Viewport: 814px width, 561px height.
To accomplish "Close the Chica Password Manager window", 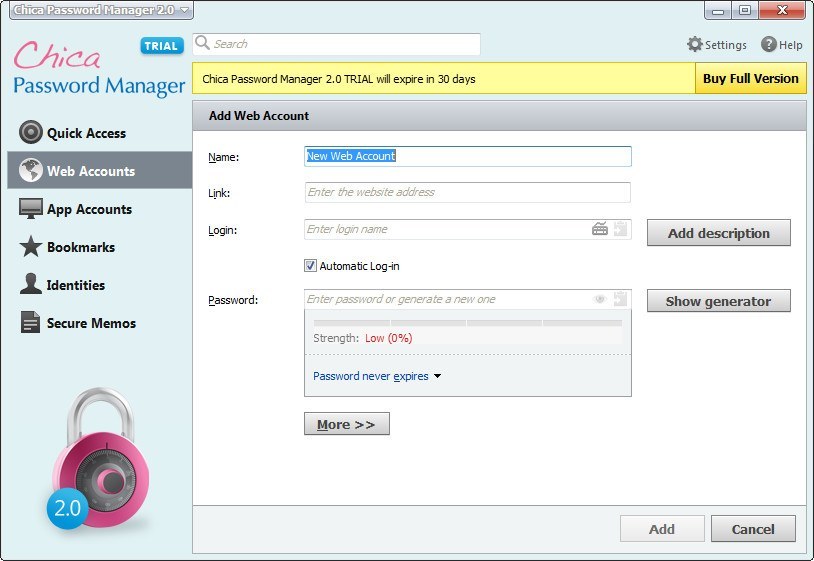I will click(x=783, y=10).
